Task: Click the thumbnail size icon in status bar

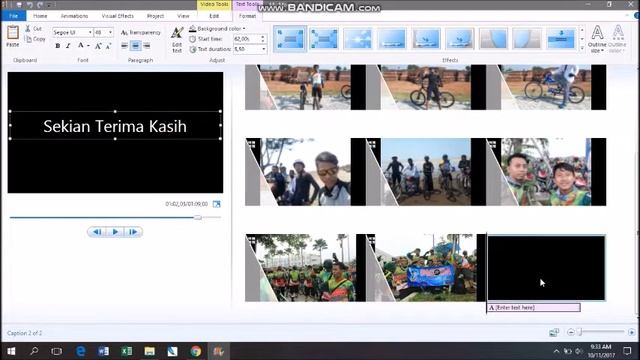Action: [x=554, y=332]
